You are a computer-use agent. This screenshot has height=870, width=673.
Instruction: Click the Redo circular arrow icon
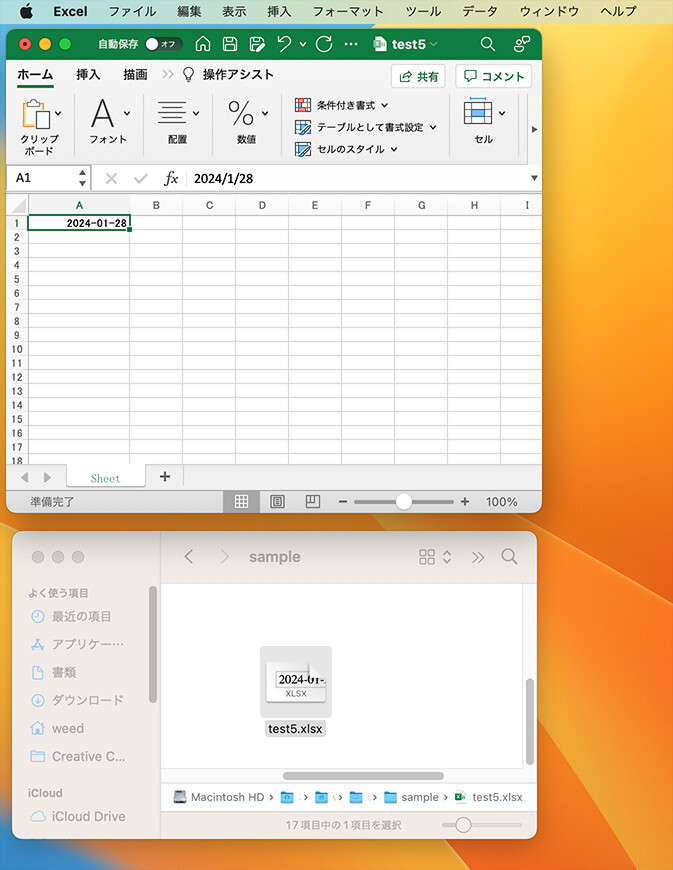point(324,44)
